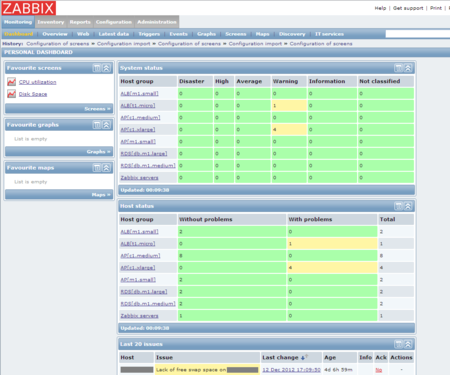Select Latest data in the submenu

pyautogui.click(x=114, y=34)
